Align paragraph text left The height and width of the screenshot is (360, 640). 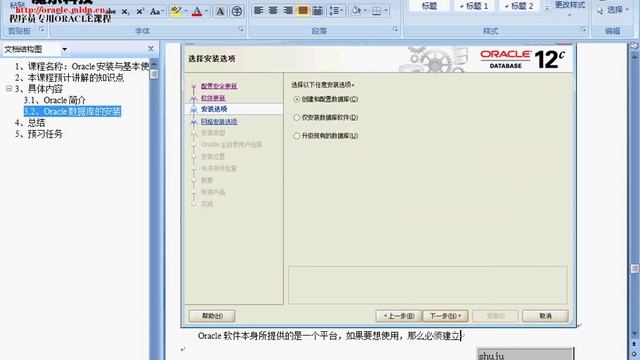258,11
